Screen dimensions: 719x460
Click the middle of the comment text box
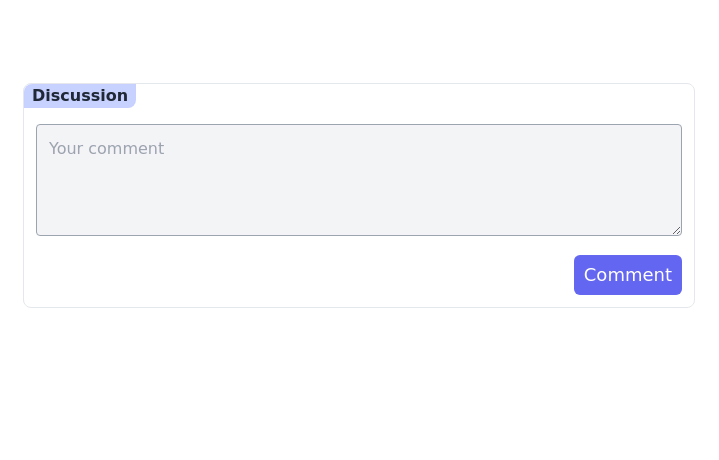coord(358,180)
